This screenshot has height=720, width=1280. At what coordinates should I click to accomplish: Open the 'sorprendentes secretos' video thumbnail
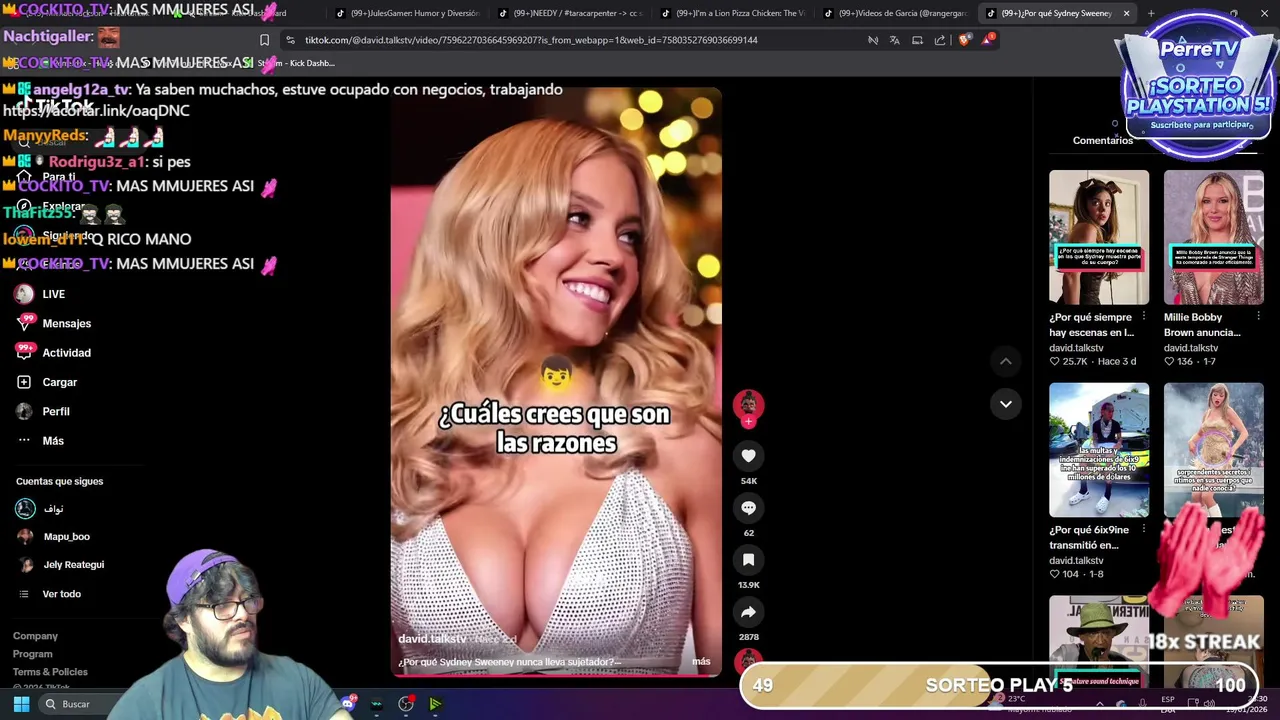pos(1213,450)
